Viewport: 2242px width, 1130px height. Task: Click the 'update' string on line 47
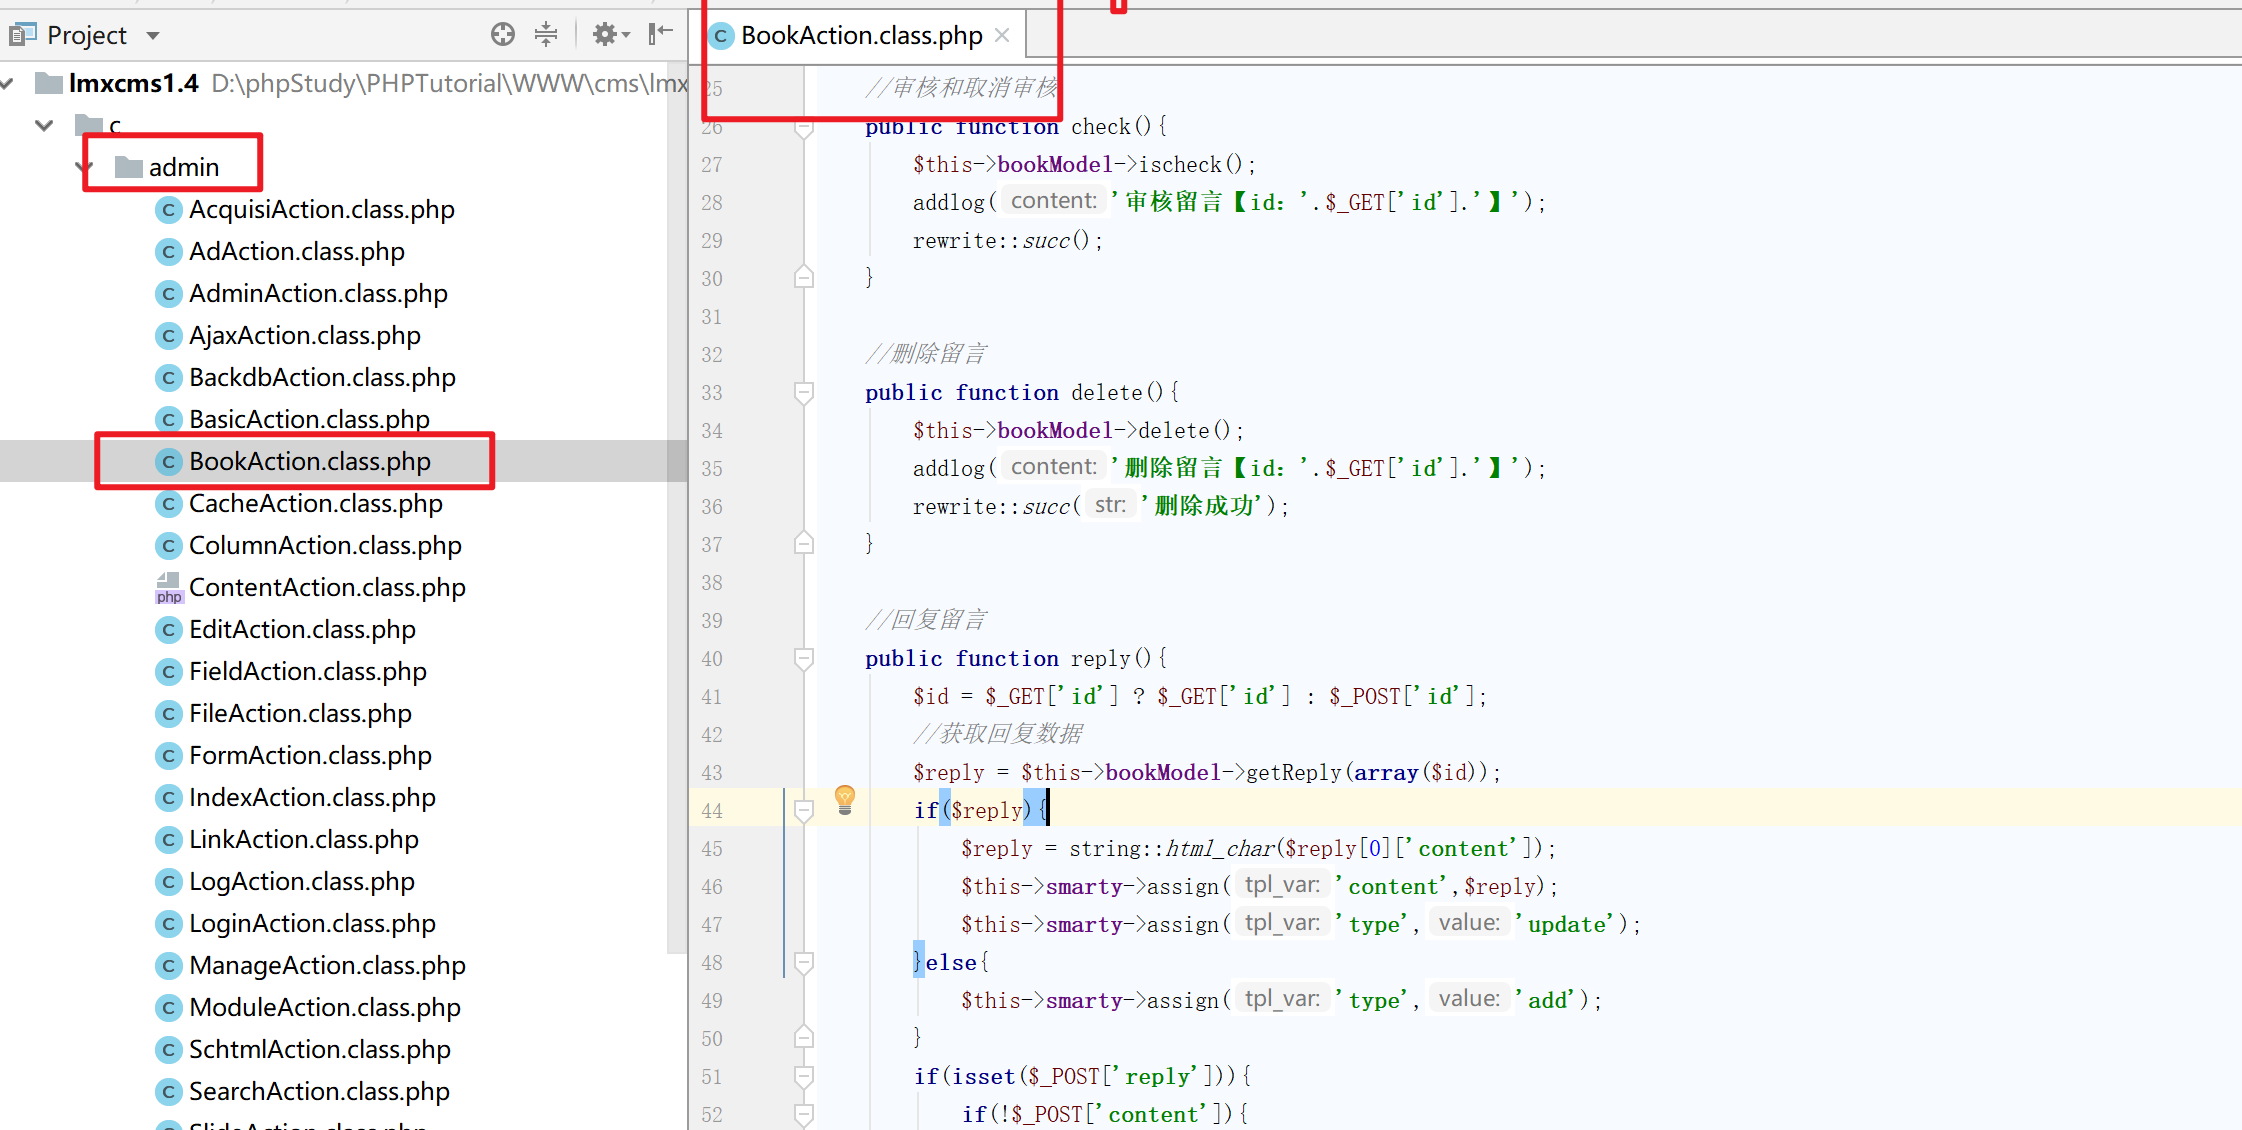click(x=1567, y=925)
